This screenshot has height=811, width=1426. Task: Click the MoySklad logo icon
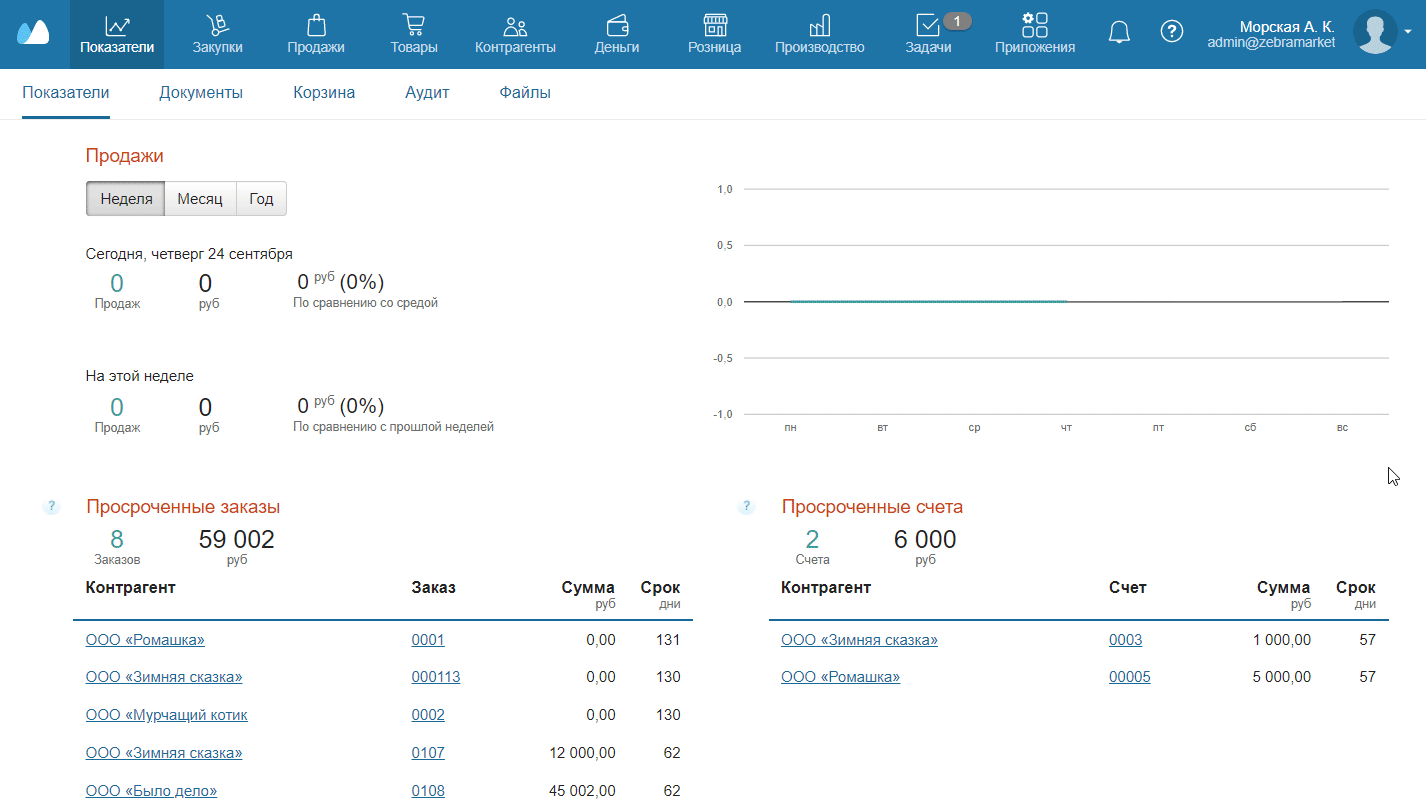(32, 32)
